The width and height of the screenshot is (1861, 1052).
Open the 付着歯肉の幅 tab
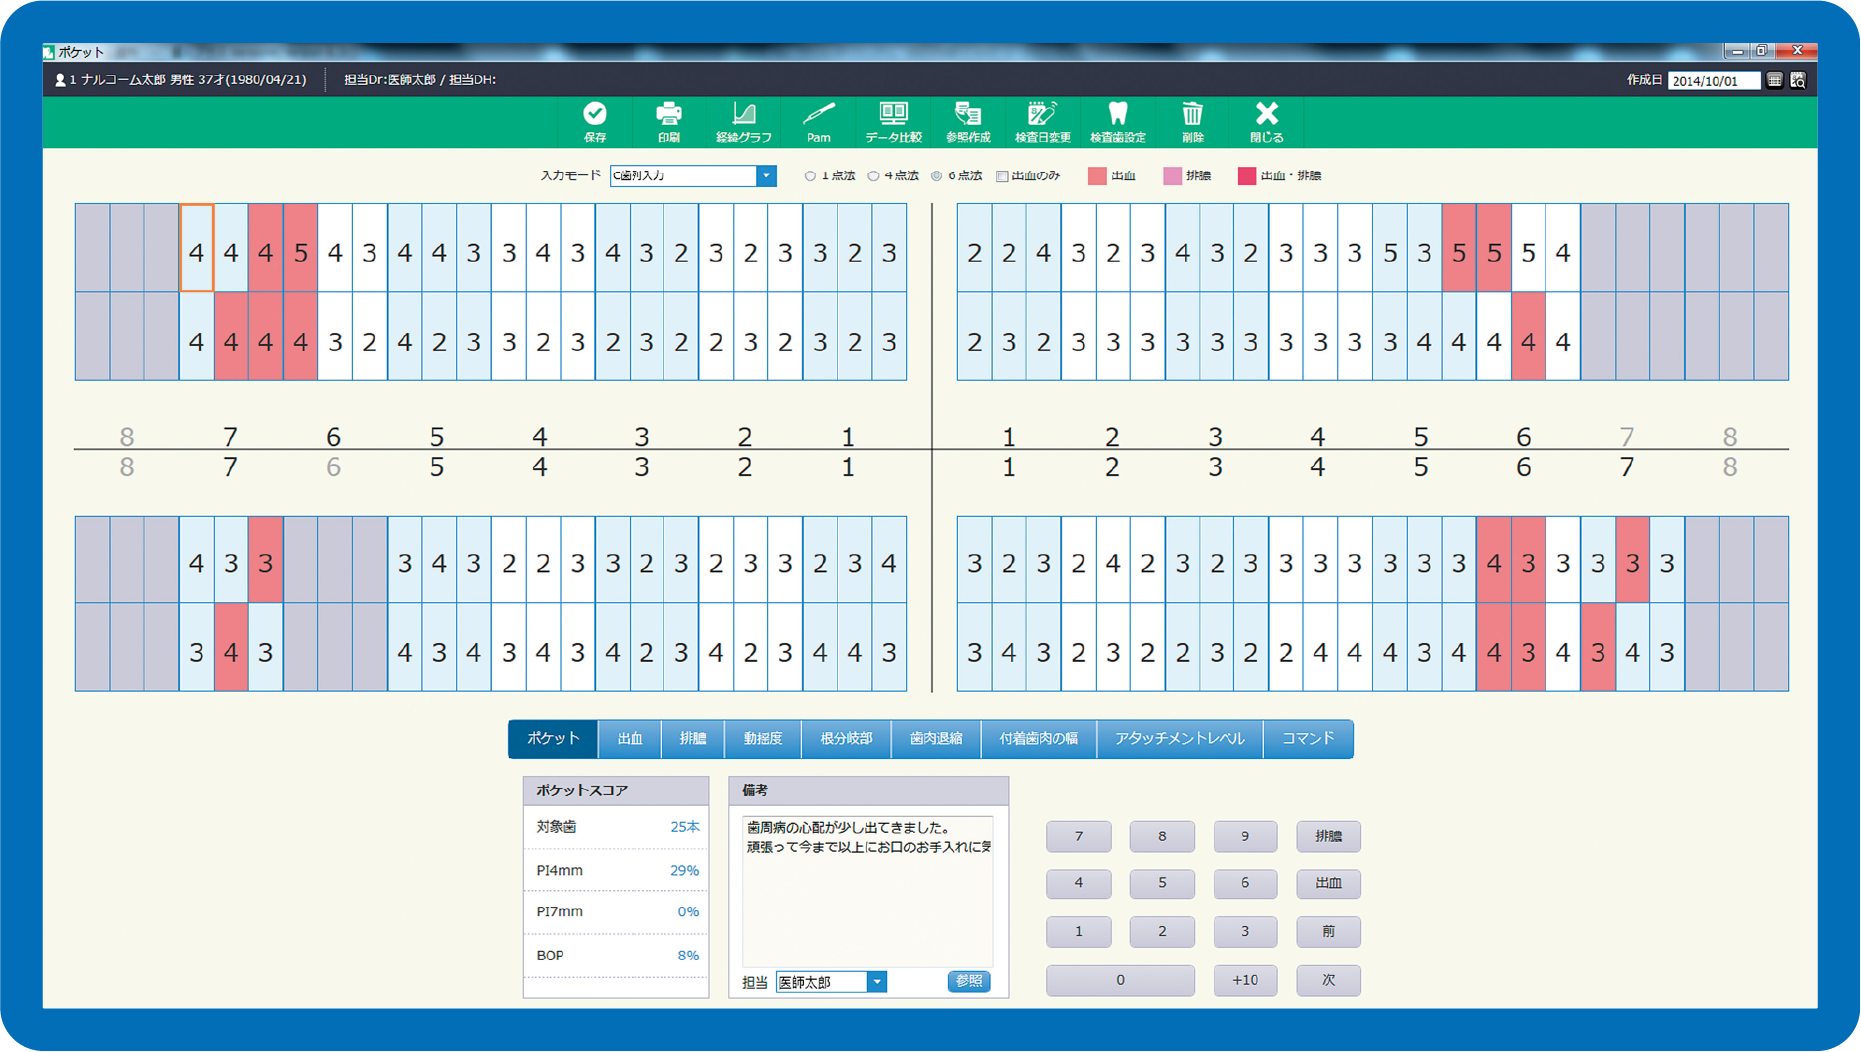1039,739
